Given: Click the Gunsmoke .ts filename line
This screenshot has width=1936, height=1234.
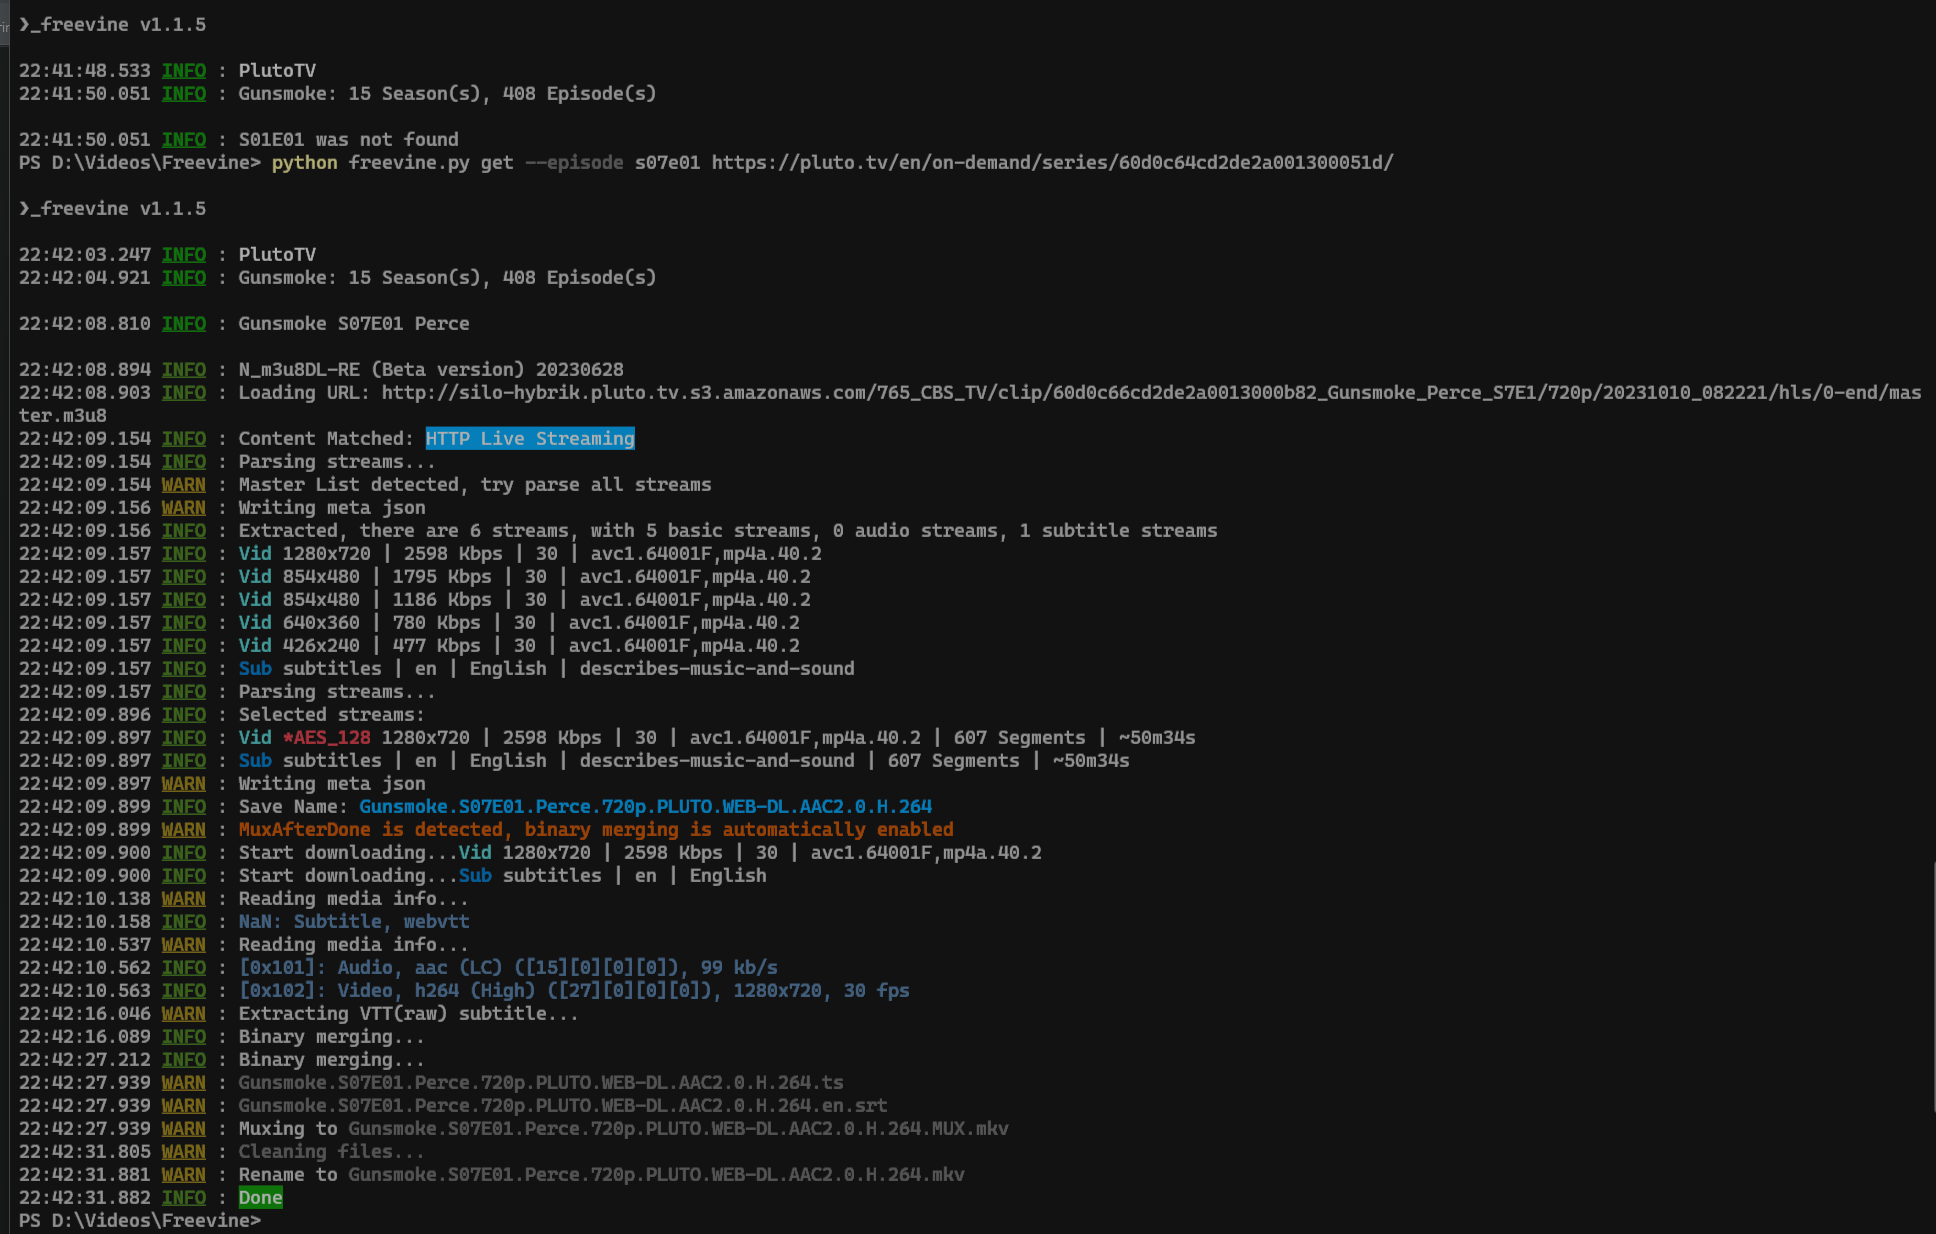Looking at the screenshot, I should (540, 1082).
